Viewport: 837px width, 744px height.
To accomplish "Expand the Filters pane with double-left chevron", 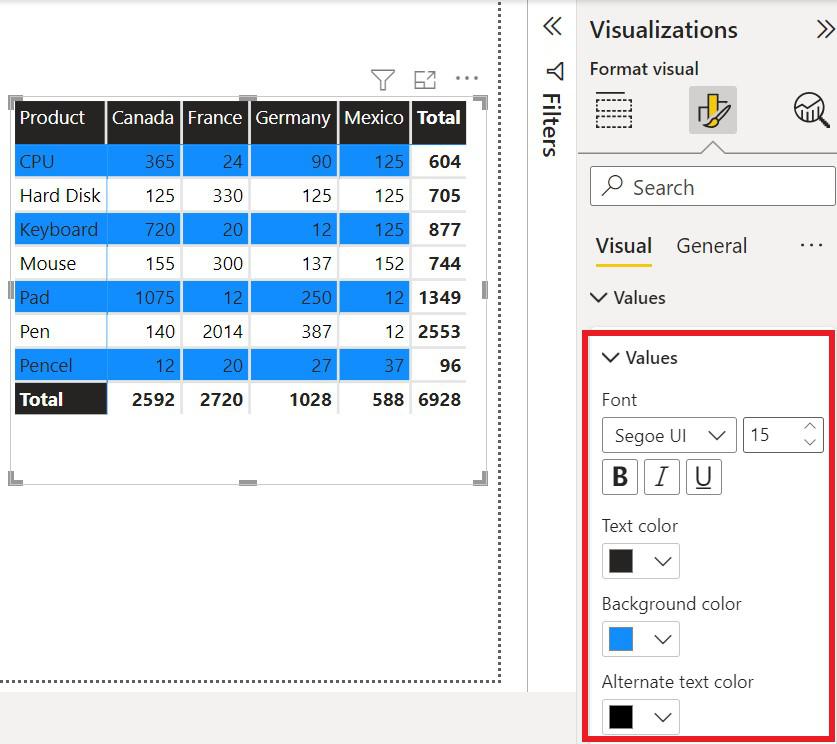I will pos(552,26).
